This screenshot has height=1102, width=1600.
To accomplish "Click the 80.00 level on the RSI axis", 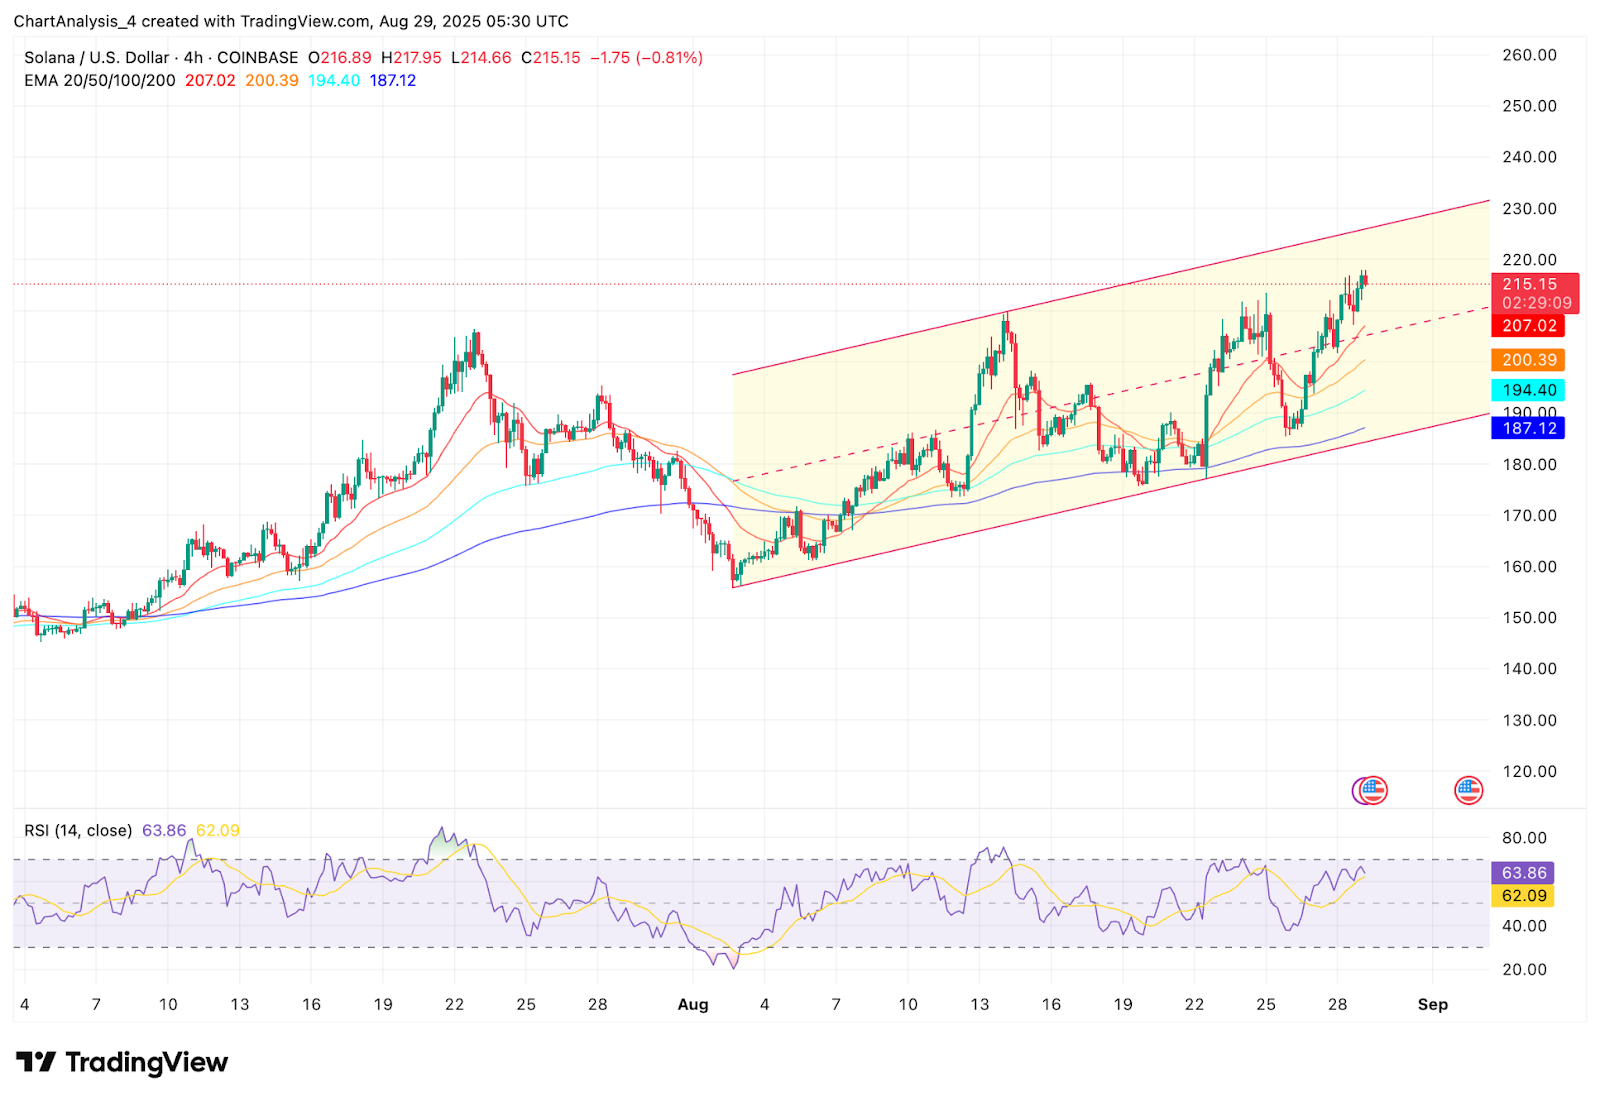I will [1524, 838].
